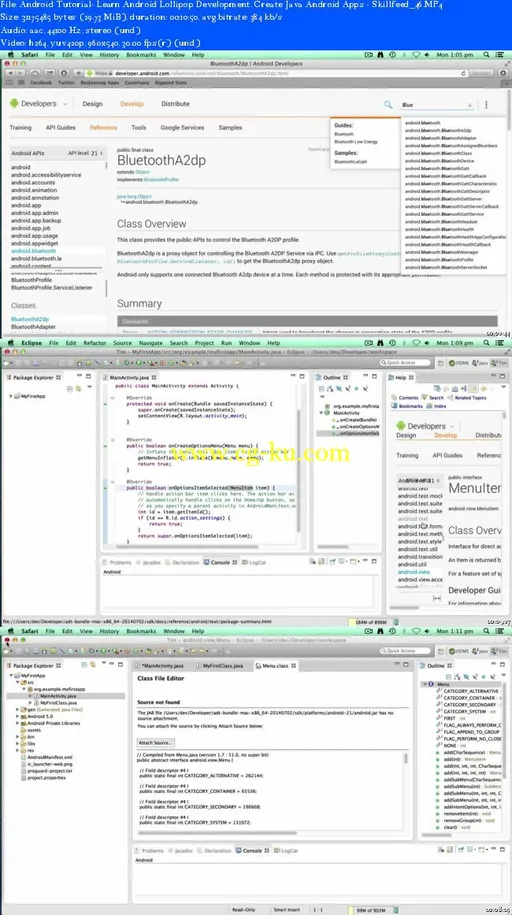Select onCreate(Bundle) in the MainActivity outline
The height and width of the screenshot is (915, 512).
[x=355, y=420]
